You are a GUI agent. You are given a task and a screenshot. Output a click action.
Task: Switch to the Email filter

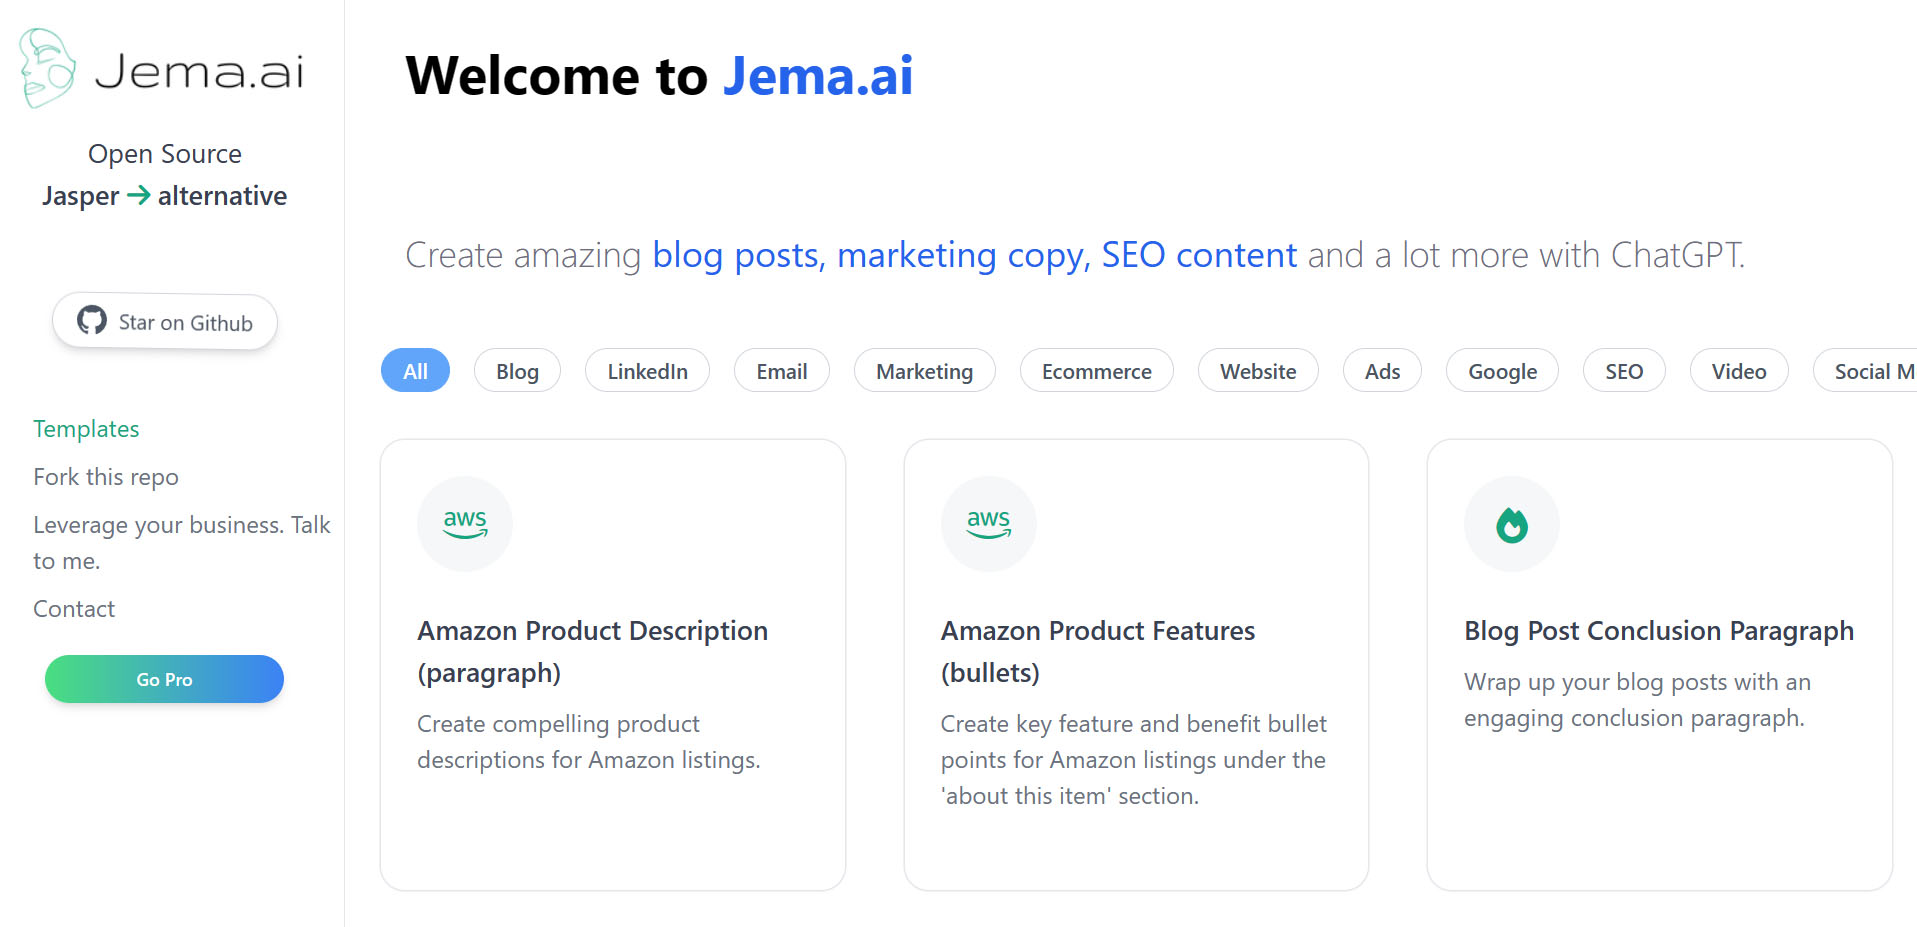pyautogui.click(x=781, y=371)
